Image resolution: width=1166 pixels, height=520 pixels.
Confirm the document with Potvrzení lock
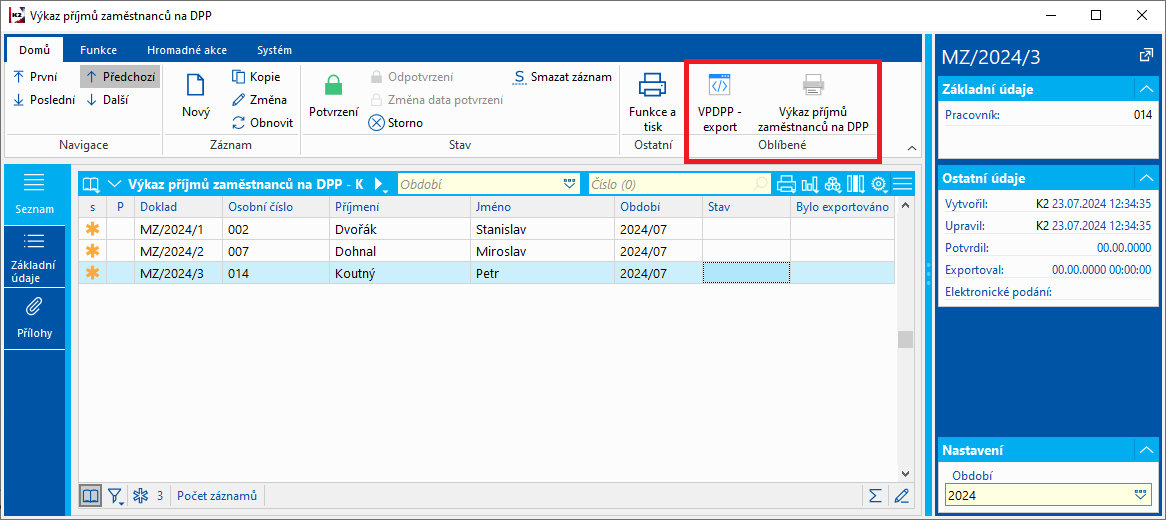[x=334, y=97]
